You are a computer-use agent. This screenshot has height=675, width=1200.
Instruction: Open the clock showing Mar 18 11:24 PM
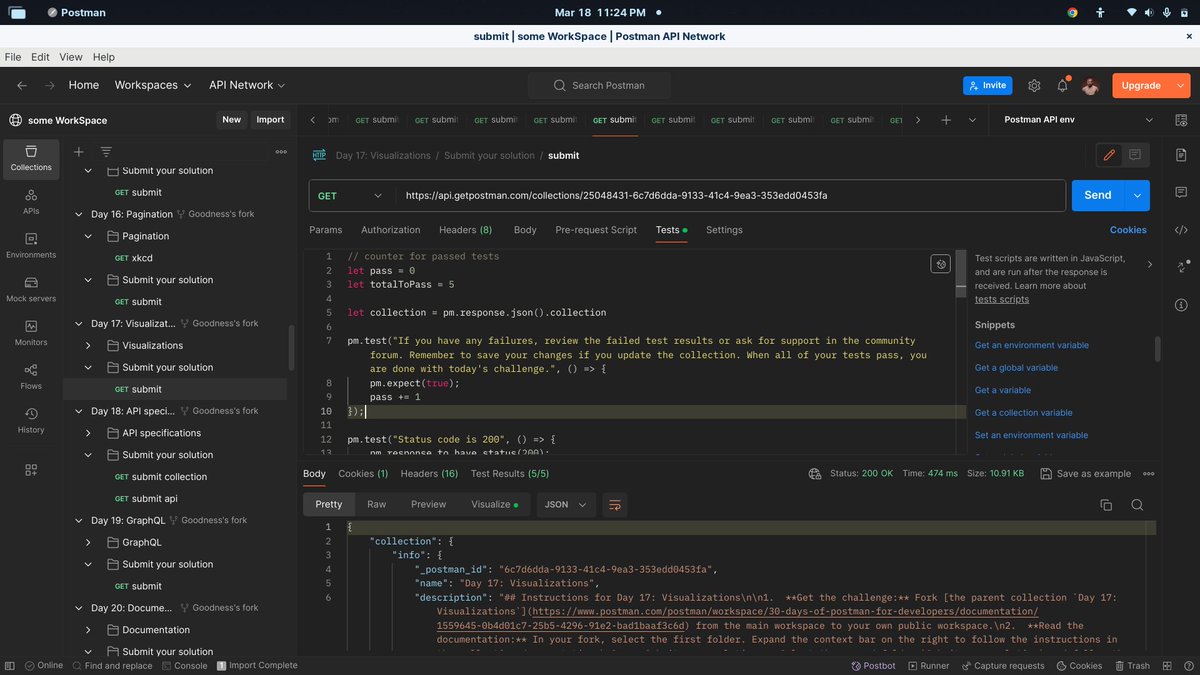point(600,13)
